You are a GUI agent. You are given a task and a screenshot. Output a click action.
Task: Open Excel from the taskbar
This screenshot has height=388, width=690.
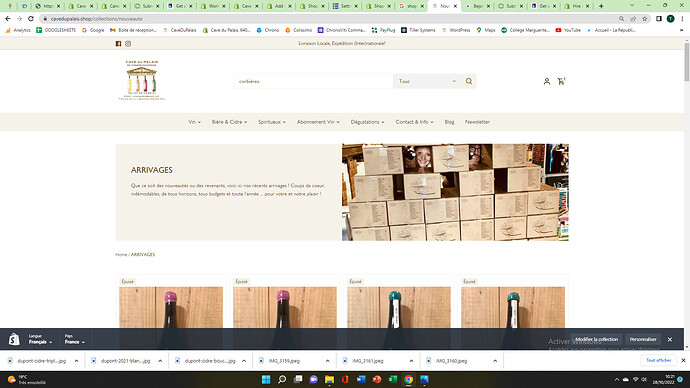[x=393, y=379]
